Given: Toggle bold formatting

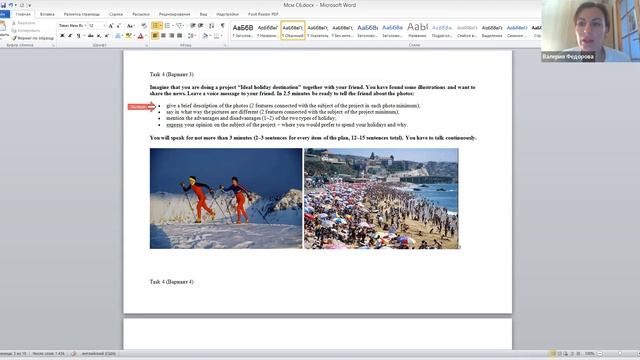Looking at the screenshot, I should click(62, 36).
